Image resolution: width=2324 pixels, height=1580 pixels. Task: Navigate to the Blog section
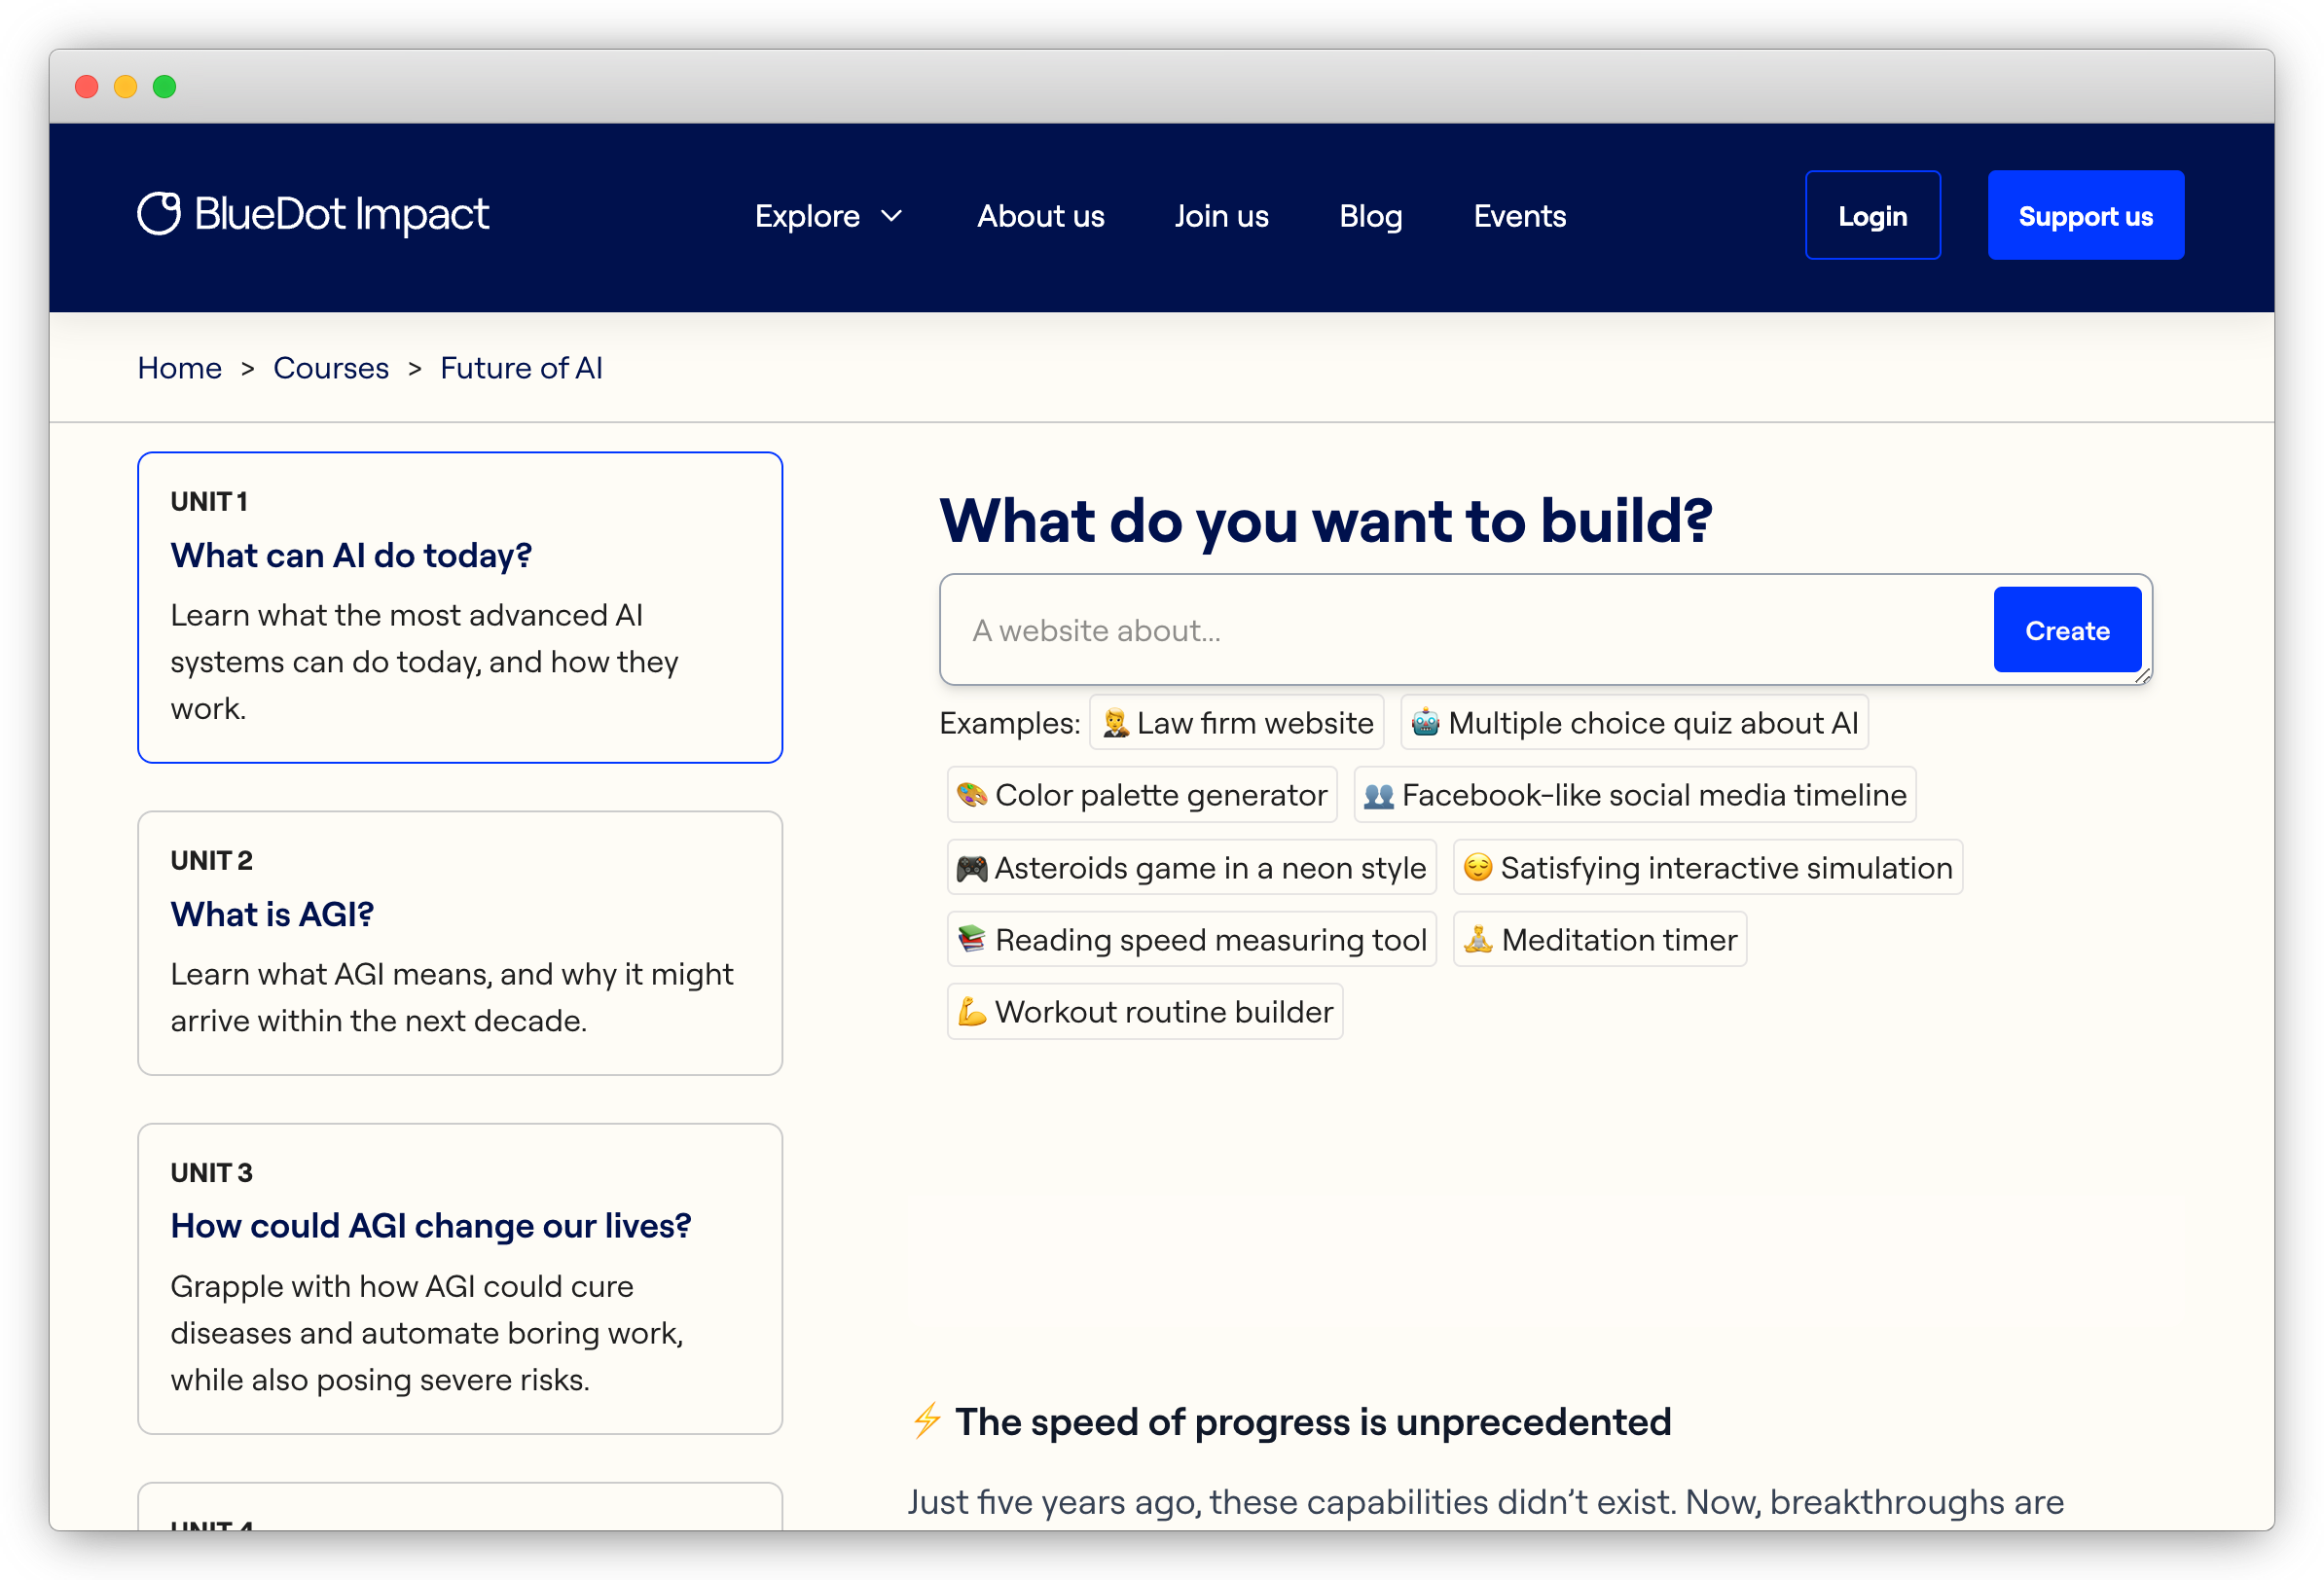(x=1370, y=215)
